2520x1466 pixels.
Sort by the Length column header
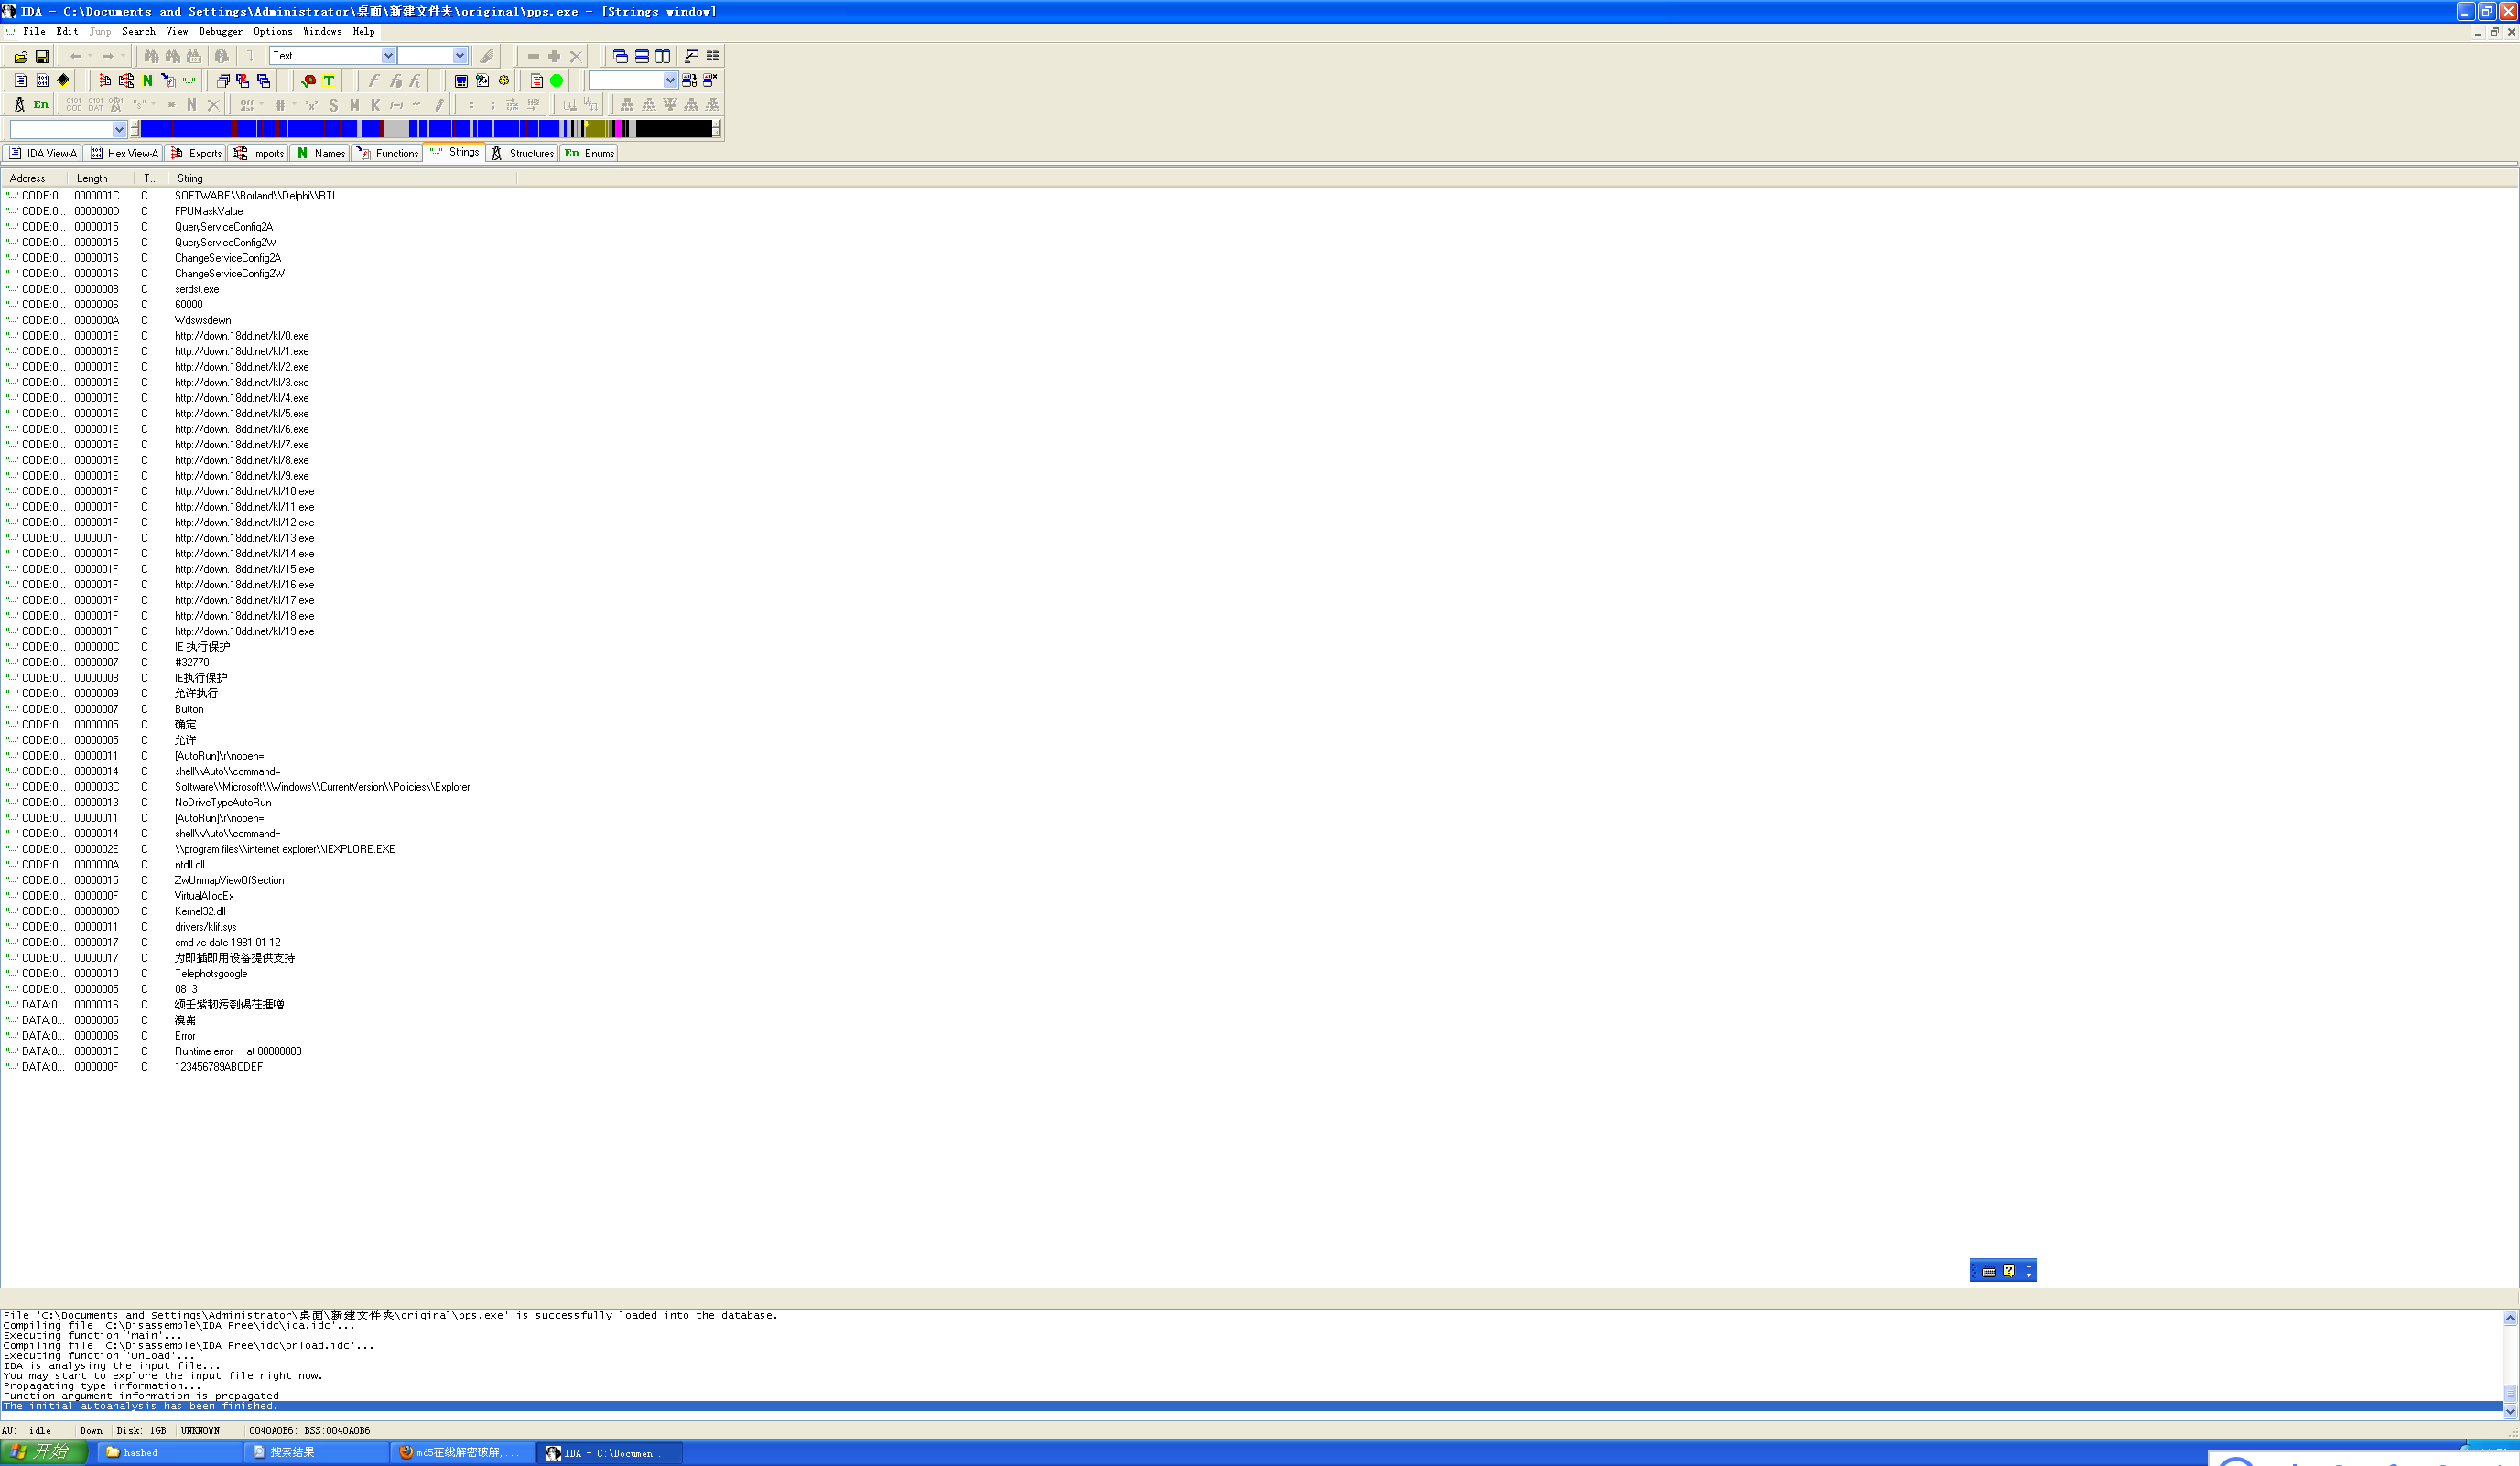(x=92, y=178)
